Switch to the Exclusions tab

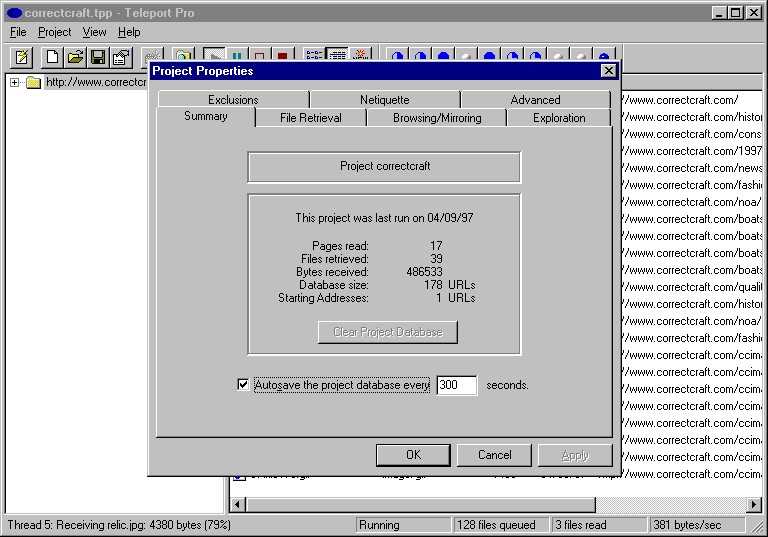click(x=233, y=99)
